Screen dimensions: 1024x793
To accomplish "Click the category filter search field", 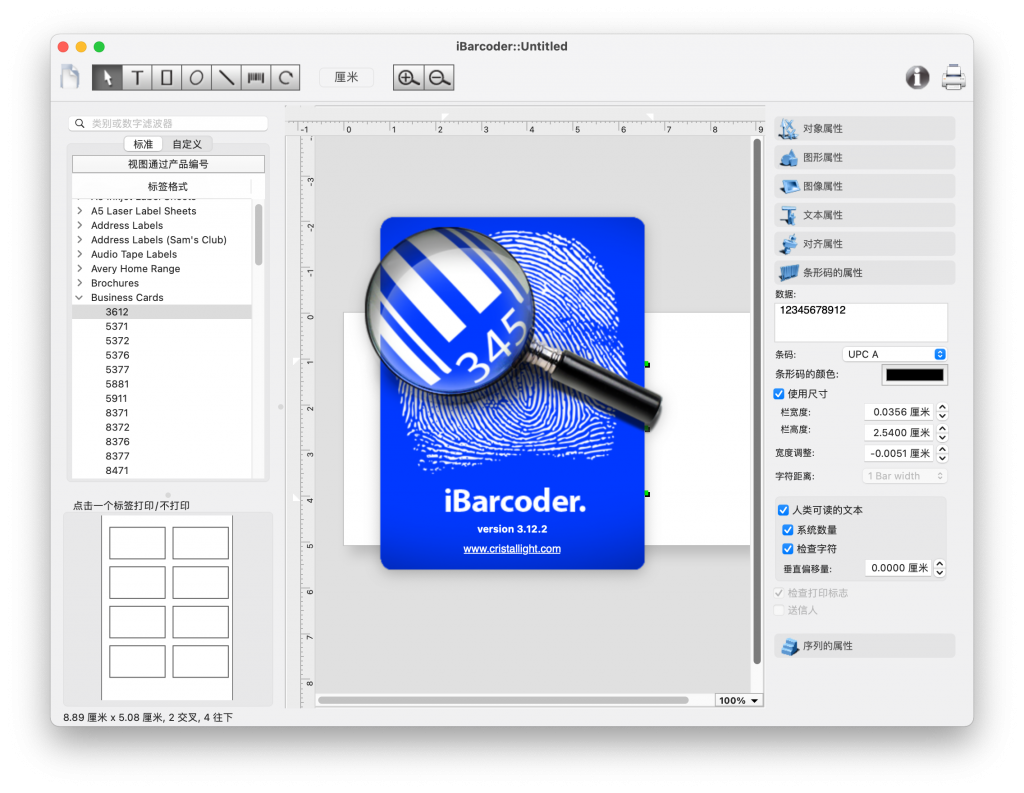I will [168, 123].
